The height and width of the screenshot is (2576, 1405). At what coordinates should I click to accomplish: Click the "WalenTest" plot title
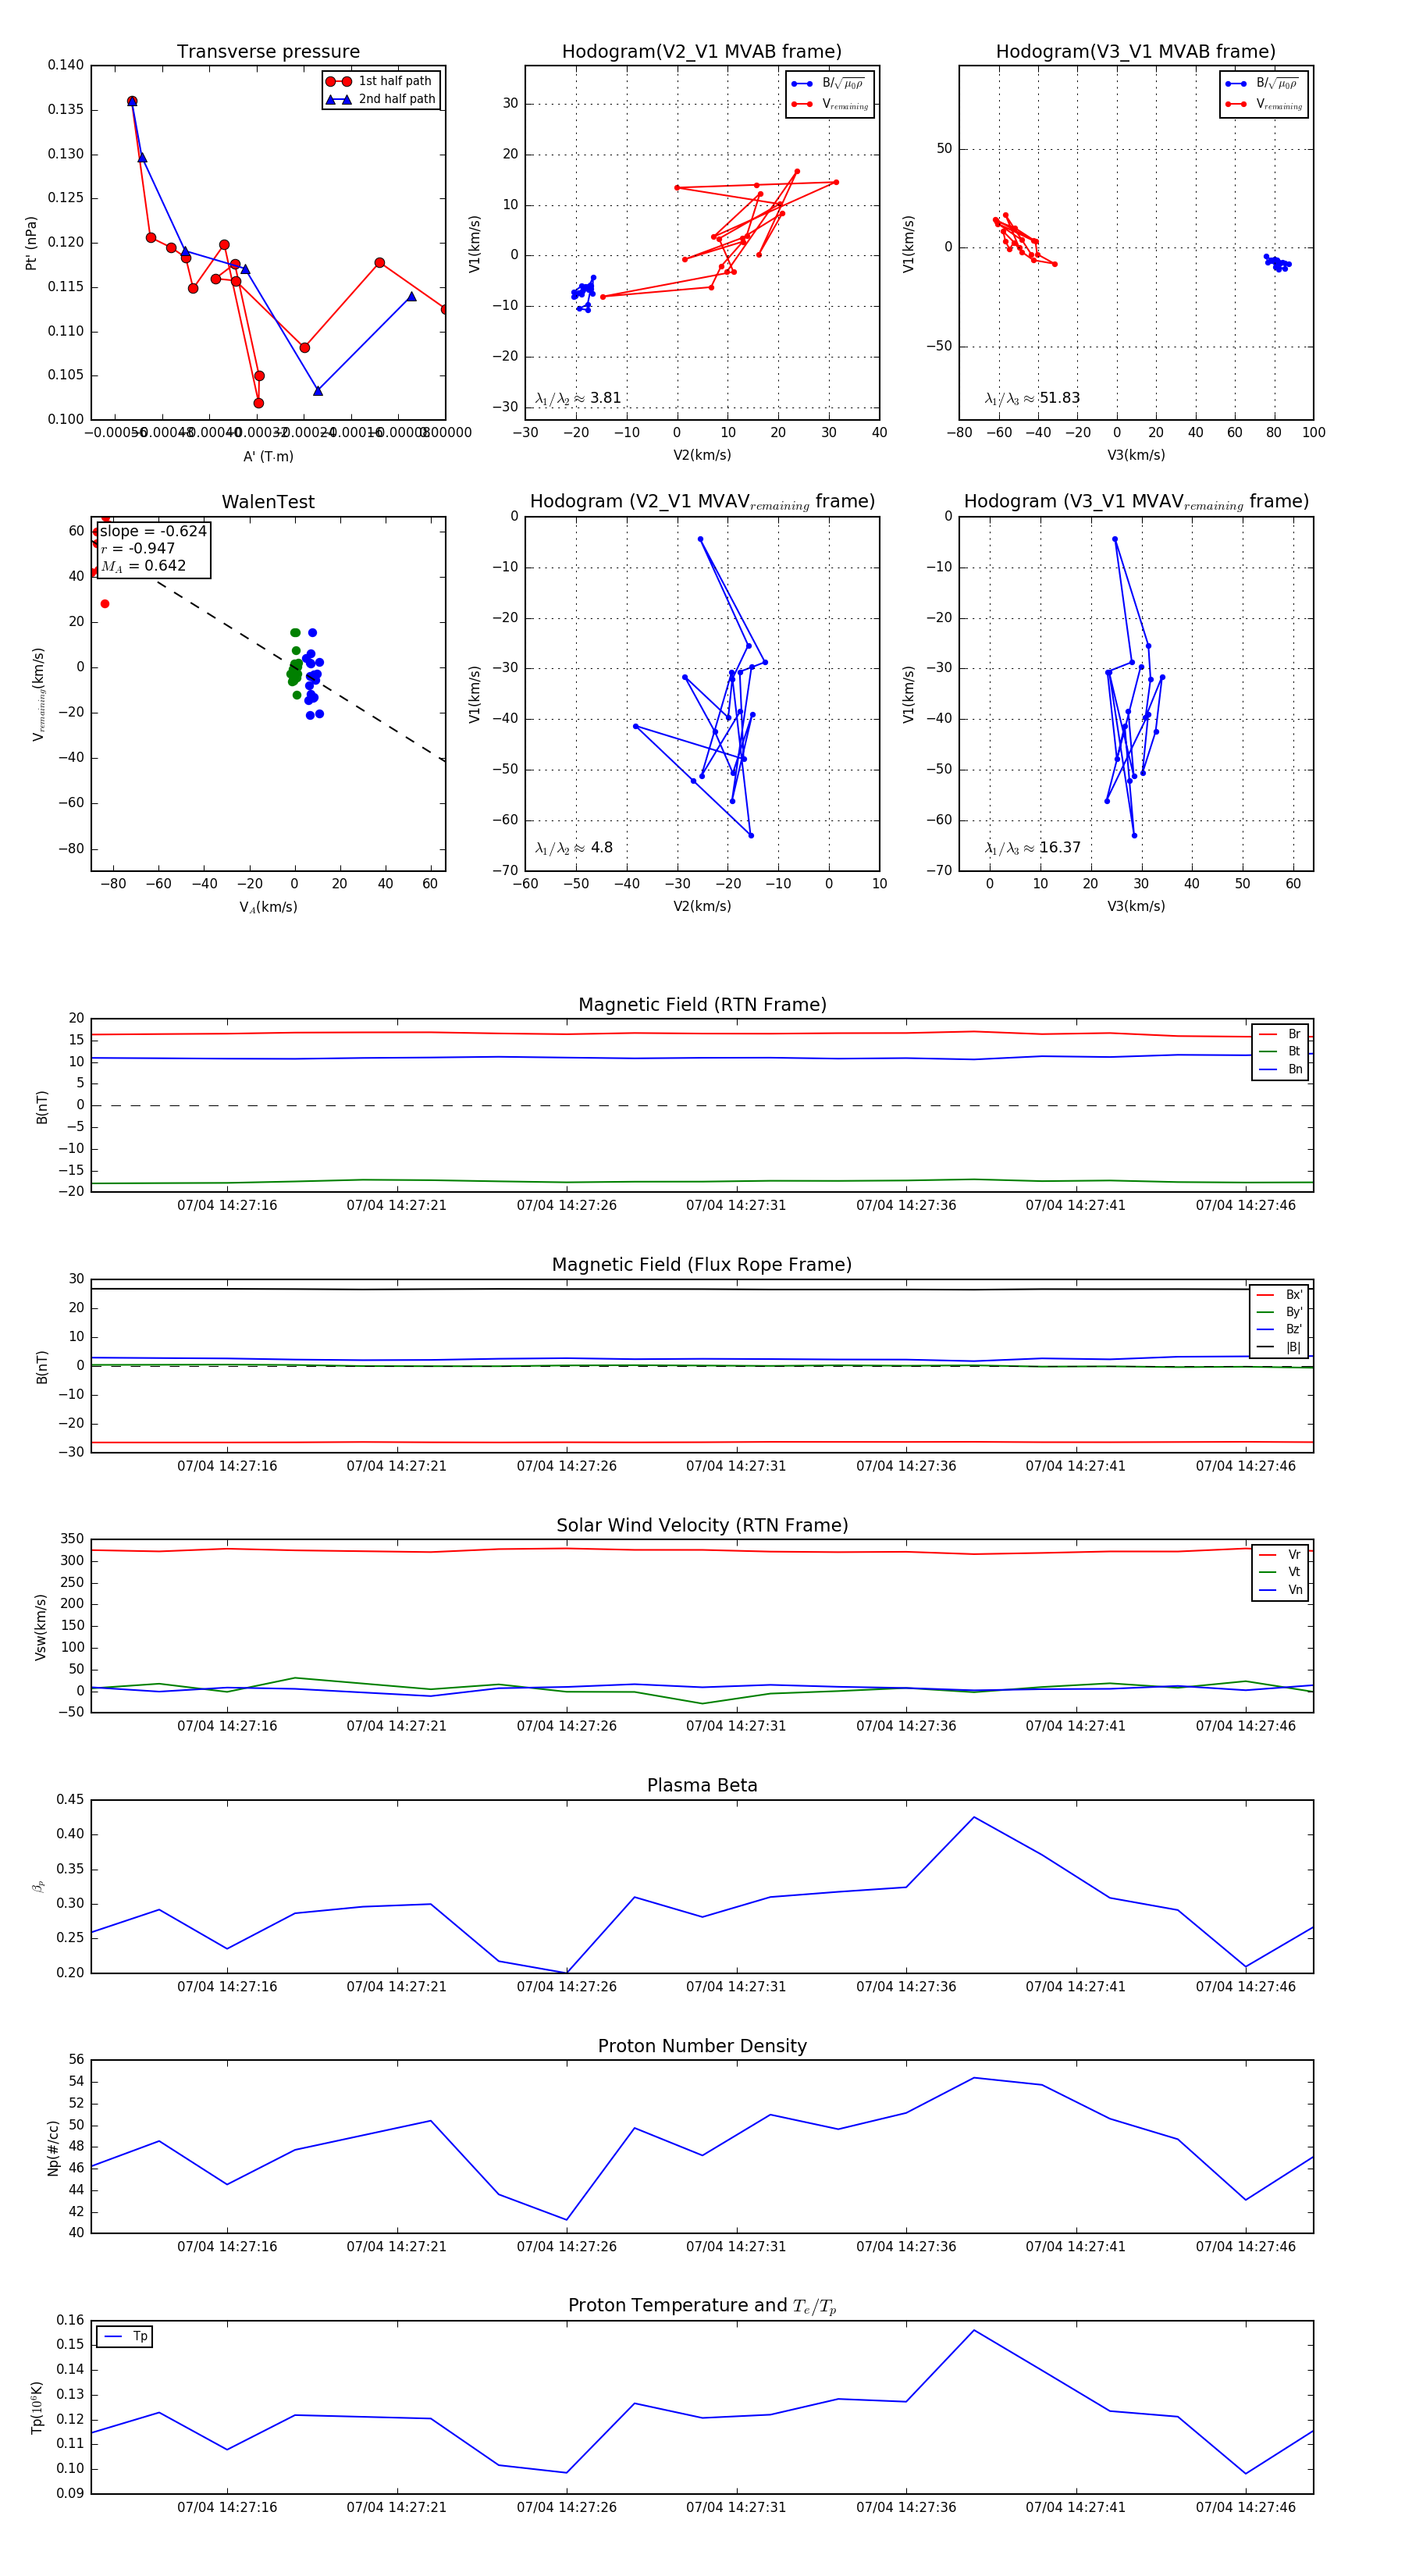coord(268,502)
